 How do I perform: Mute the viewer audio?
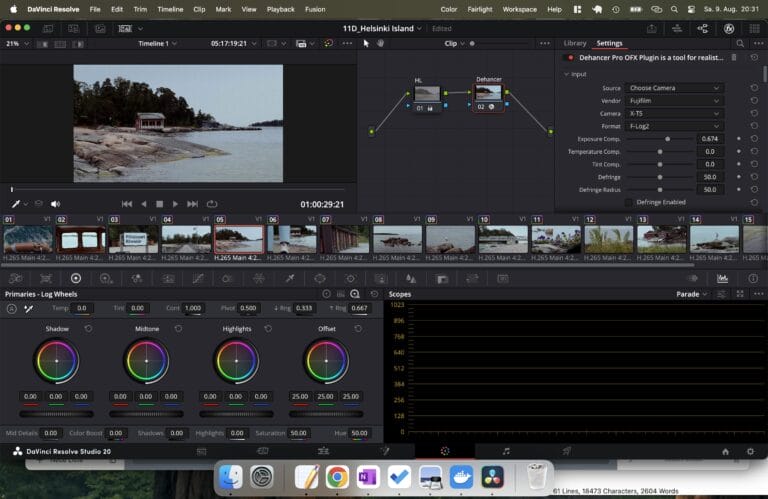[x=55, y=204]
